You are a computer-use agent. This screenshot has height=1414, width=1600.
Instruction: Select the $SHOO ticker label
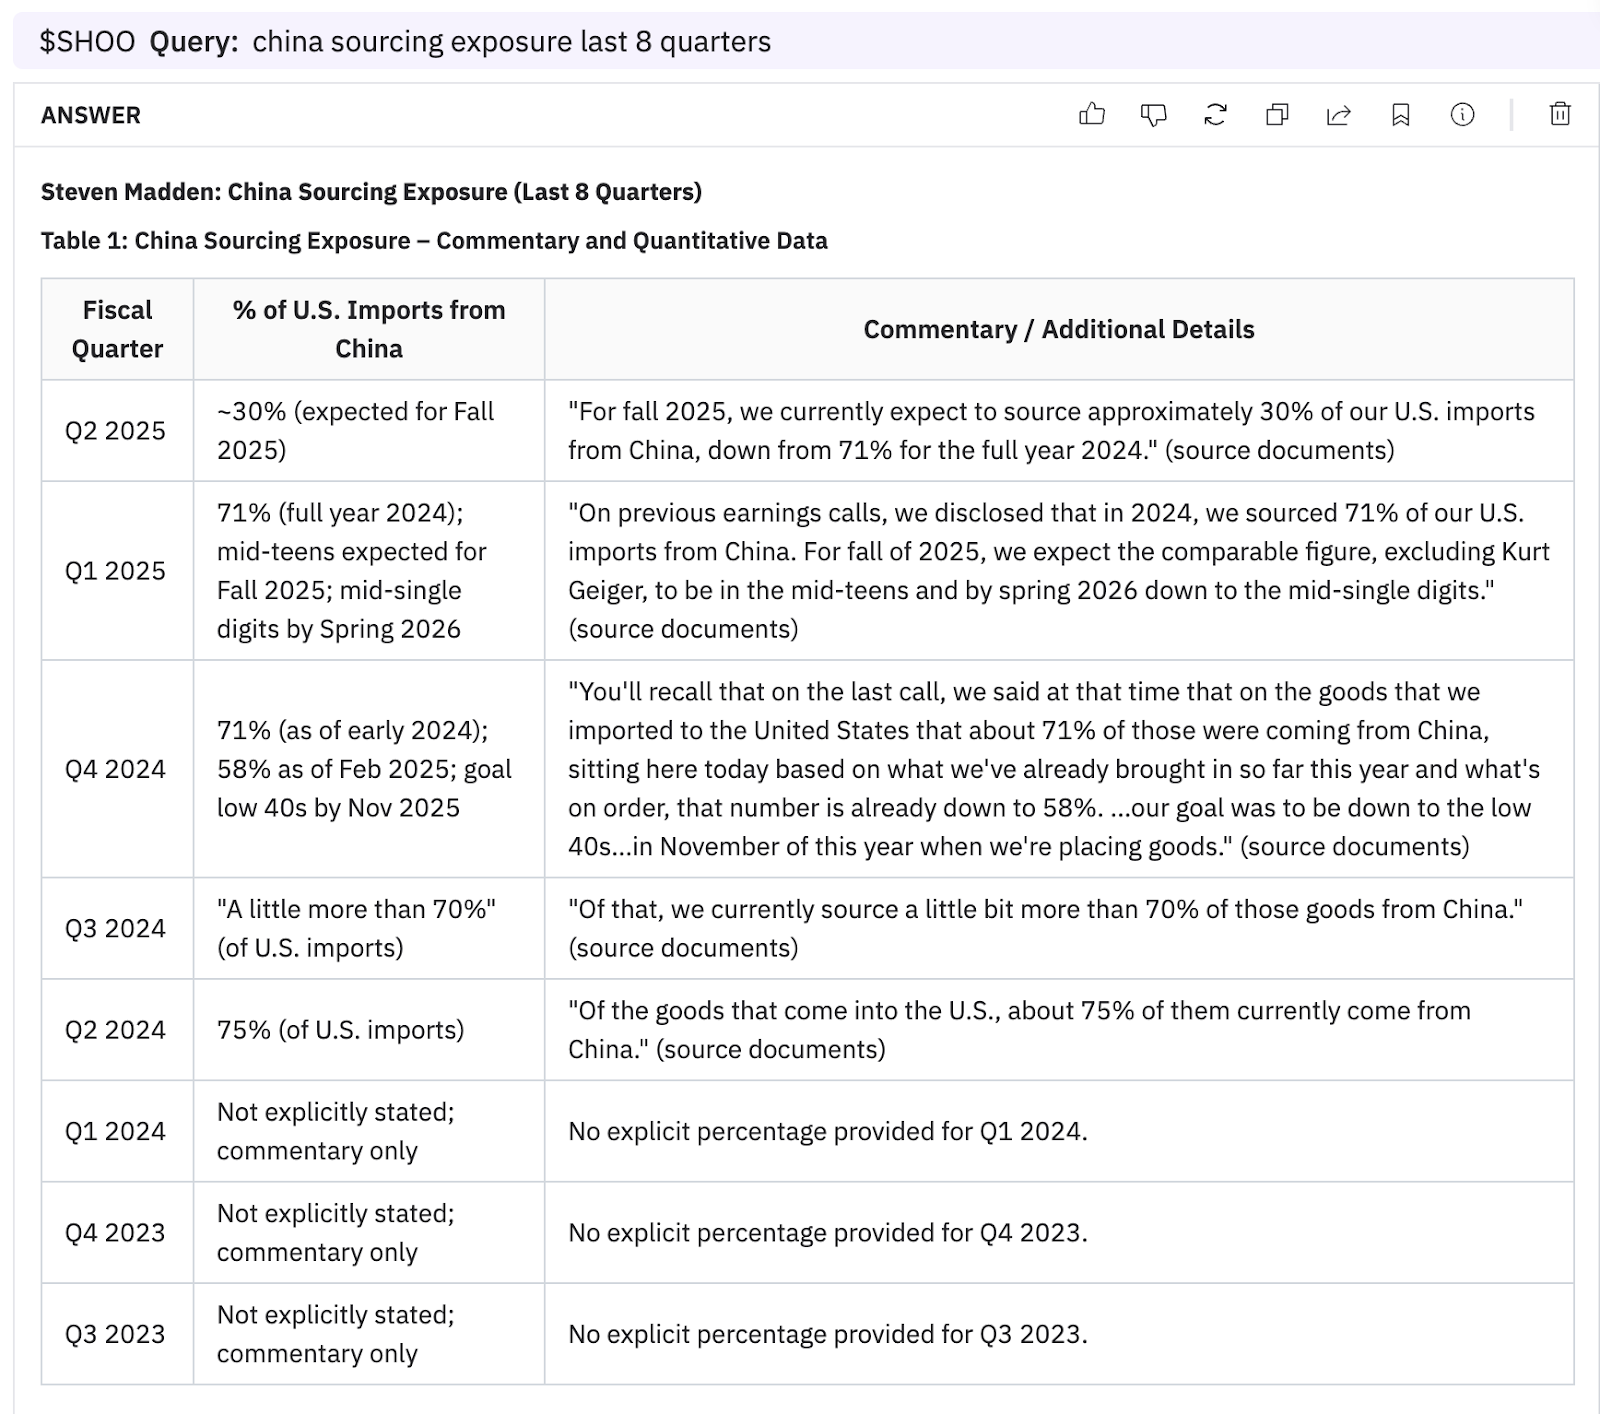click(x=87, y=42)
